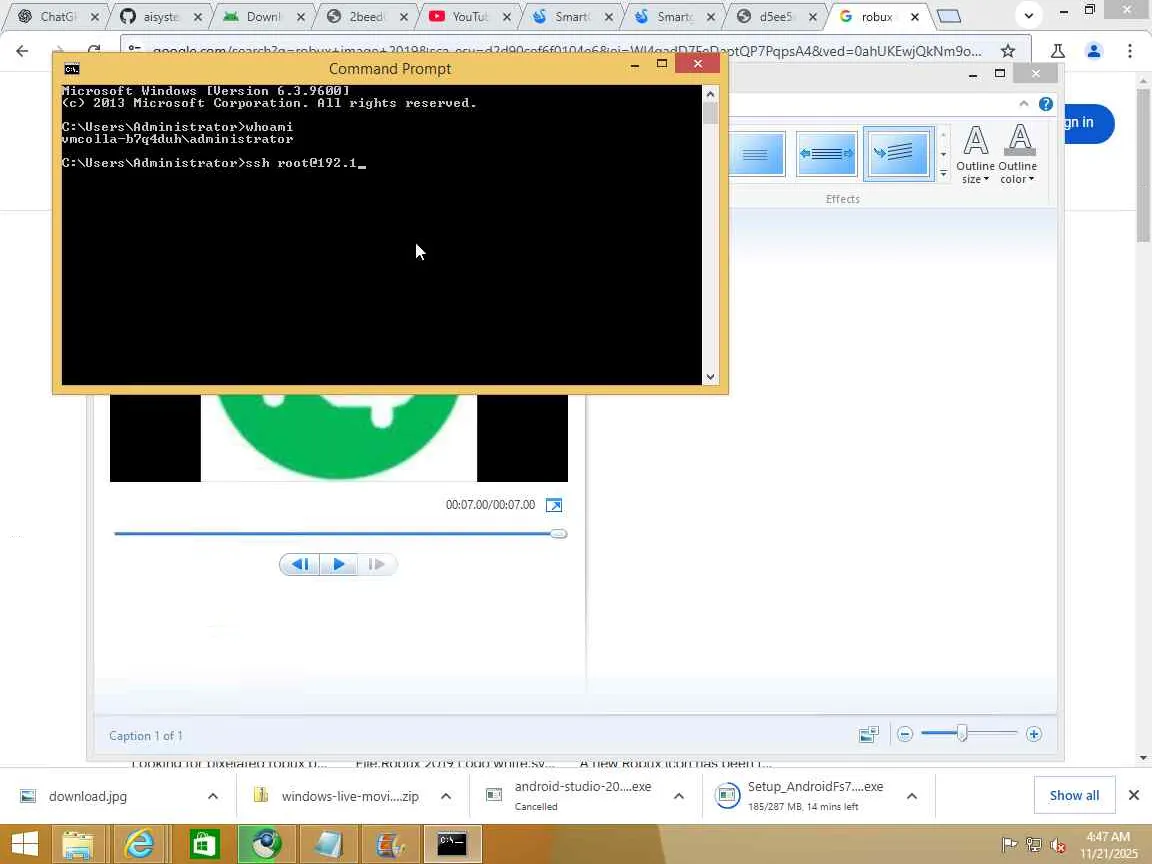
Task: Click the Chrome address bar URL
Action: tap(566, 51)
